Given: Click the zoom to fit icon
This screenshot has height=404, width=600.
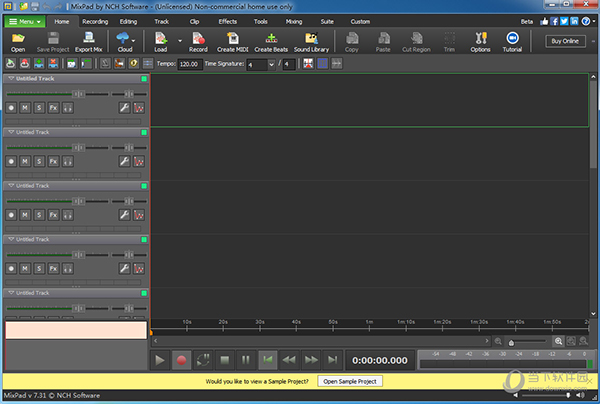Looking at the screenshot, I should point(571,341).
